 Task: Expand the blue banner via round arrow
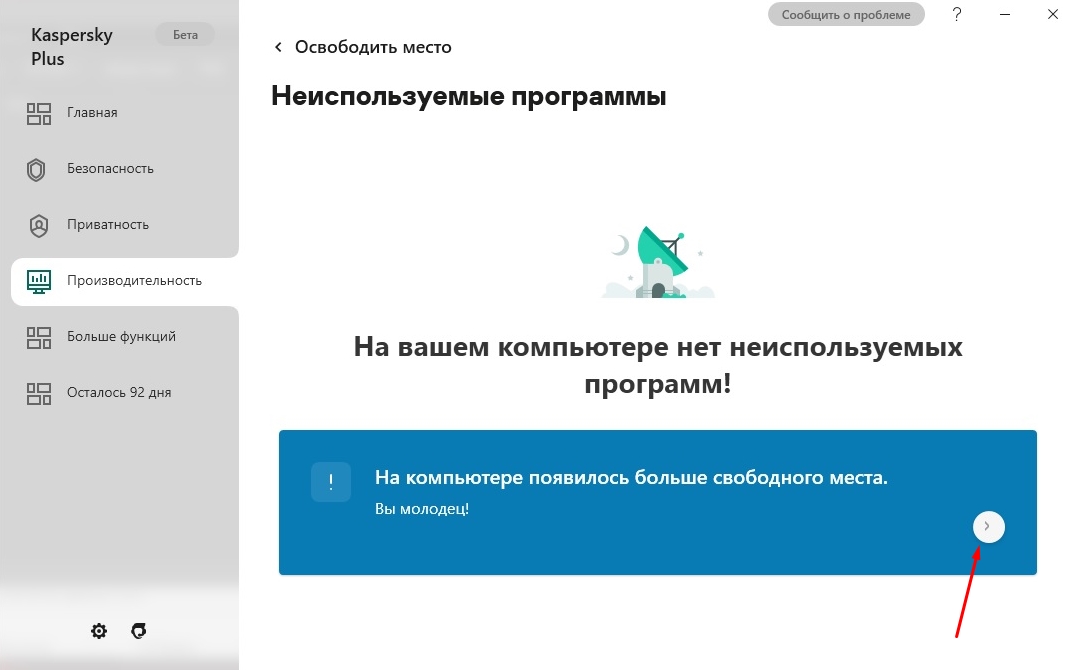pyautogui.click(x=988, y=526)
